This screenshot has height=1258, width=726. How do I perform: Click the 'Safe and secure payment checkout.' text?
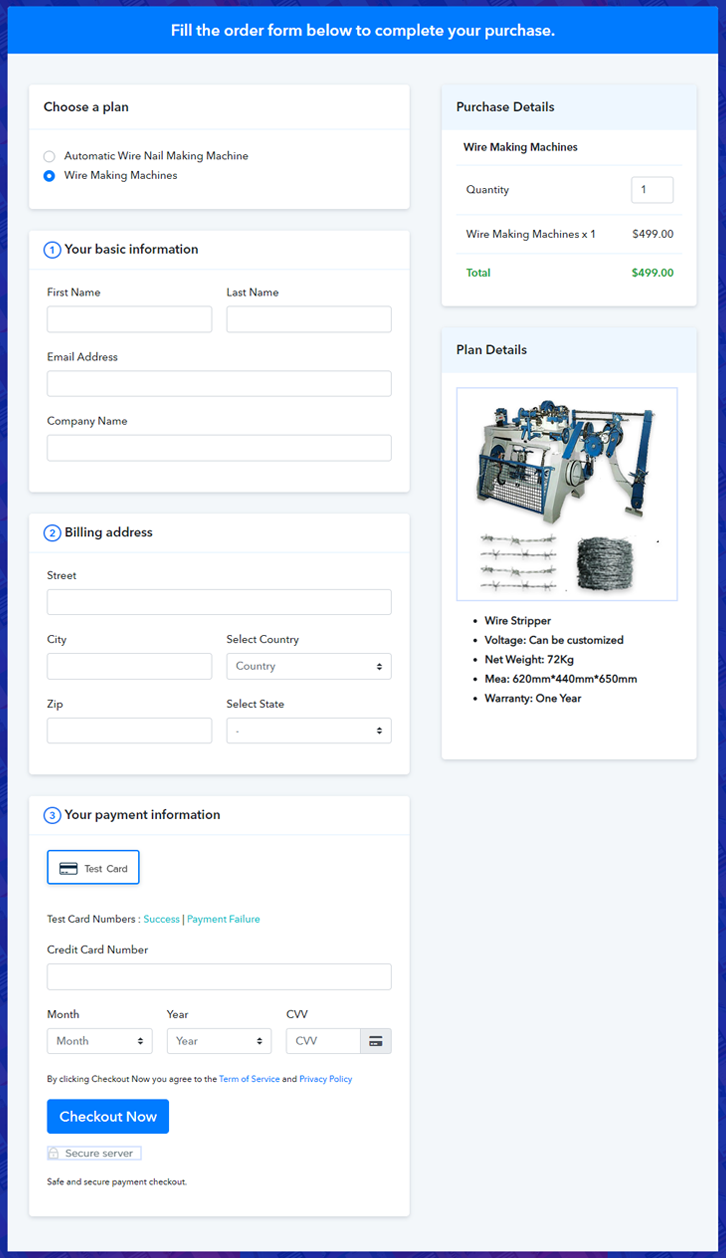117,1182
